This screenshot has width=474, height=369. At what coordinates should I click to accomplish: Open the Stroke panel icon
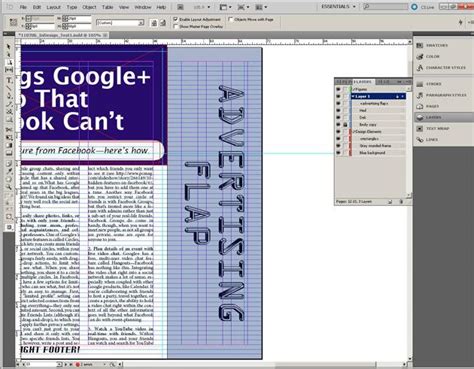[x=420, y=84]
